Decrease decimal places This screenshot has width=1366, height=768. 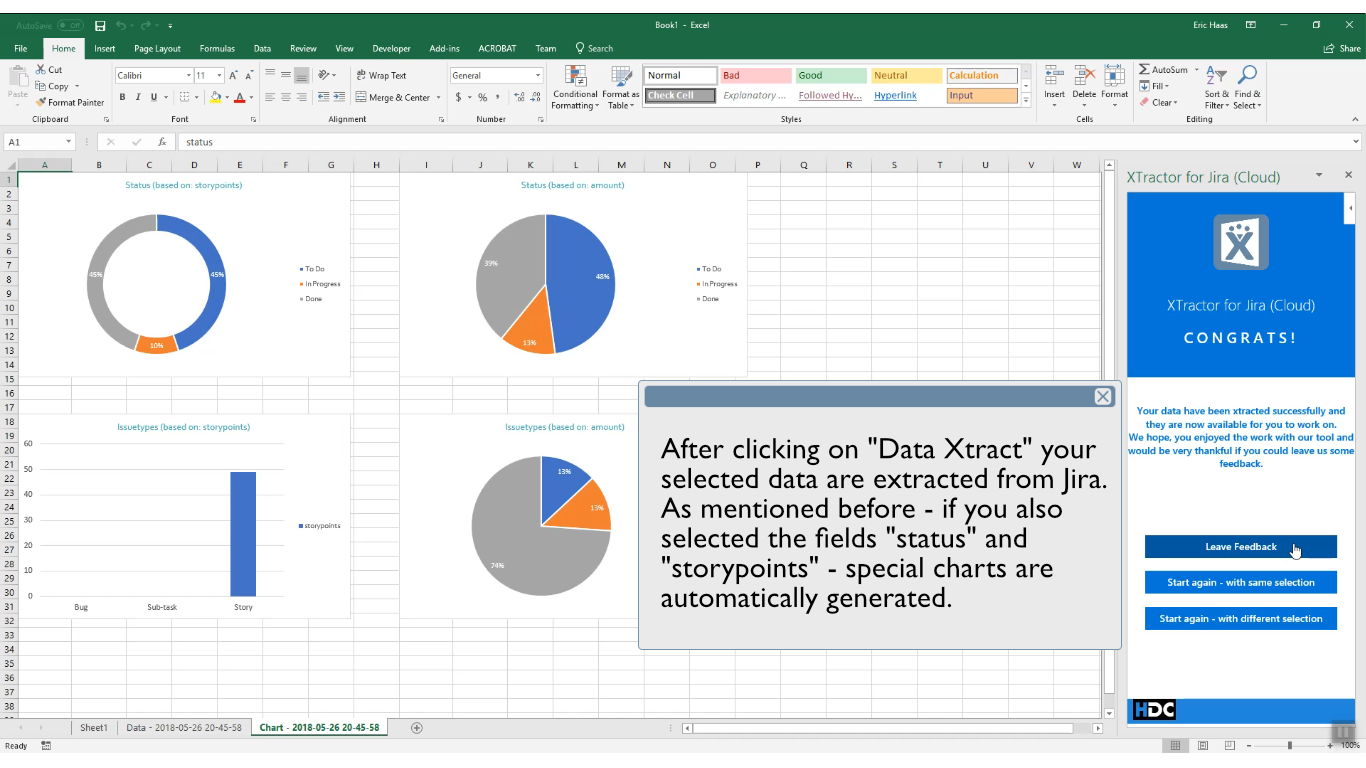pos(535,97)
